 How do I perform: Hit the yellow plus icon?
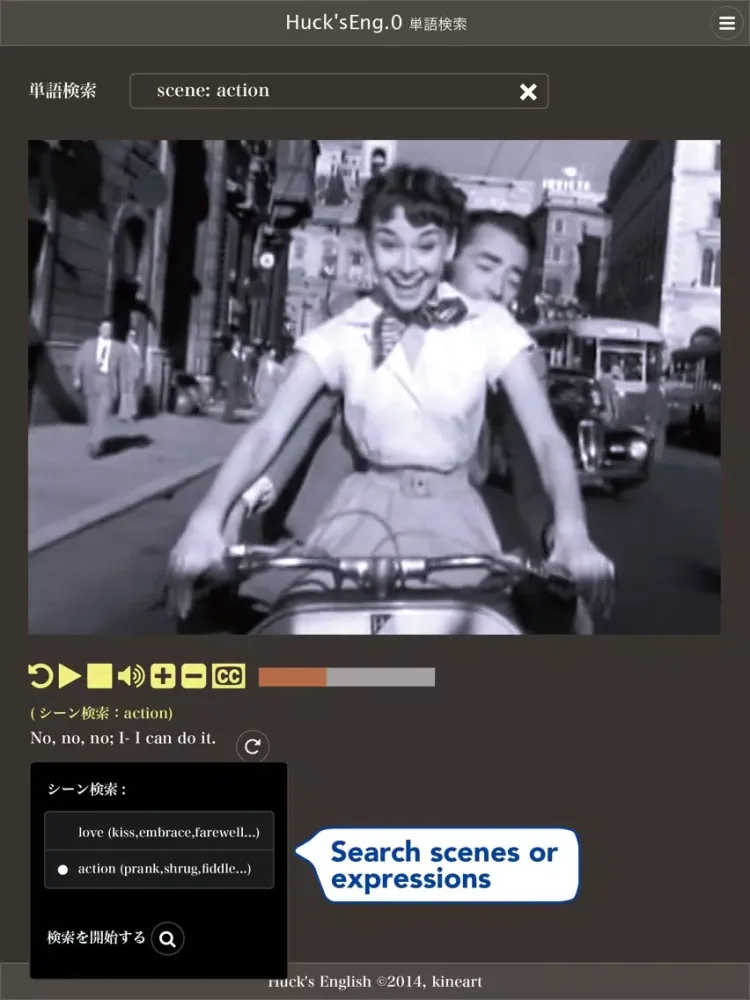click(x=163, y=676)
